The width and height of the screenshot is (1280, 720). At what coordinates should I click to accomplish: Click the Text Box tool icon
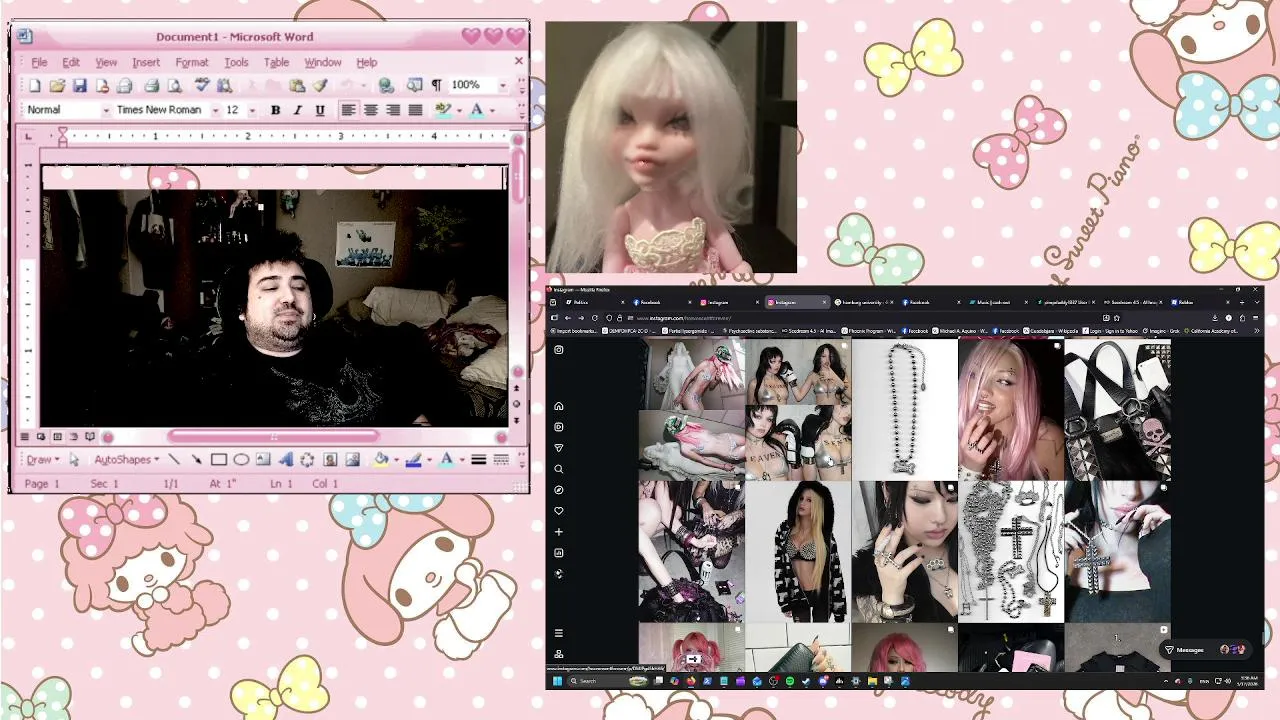click(263, 460)
